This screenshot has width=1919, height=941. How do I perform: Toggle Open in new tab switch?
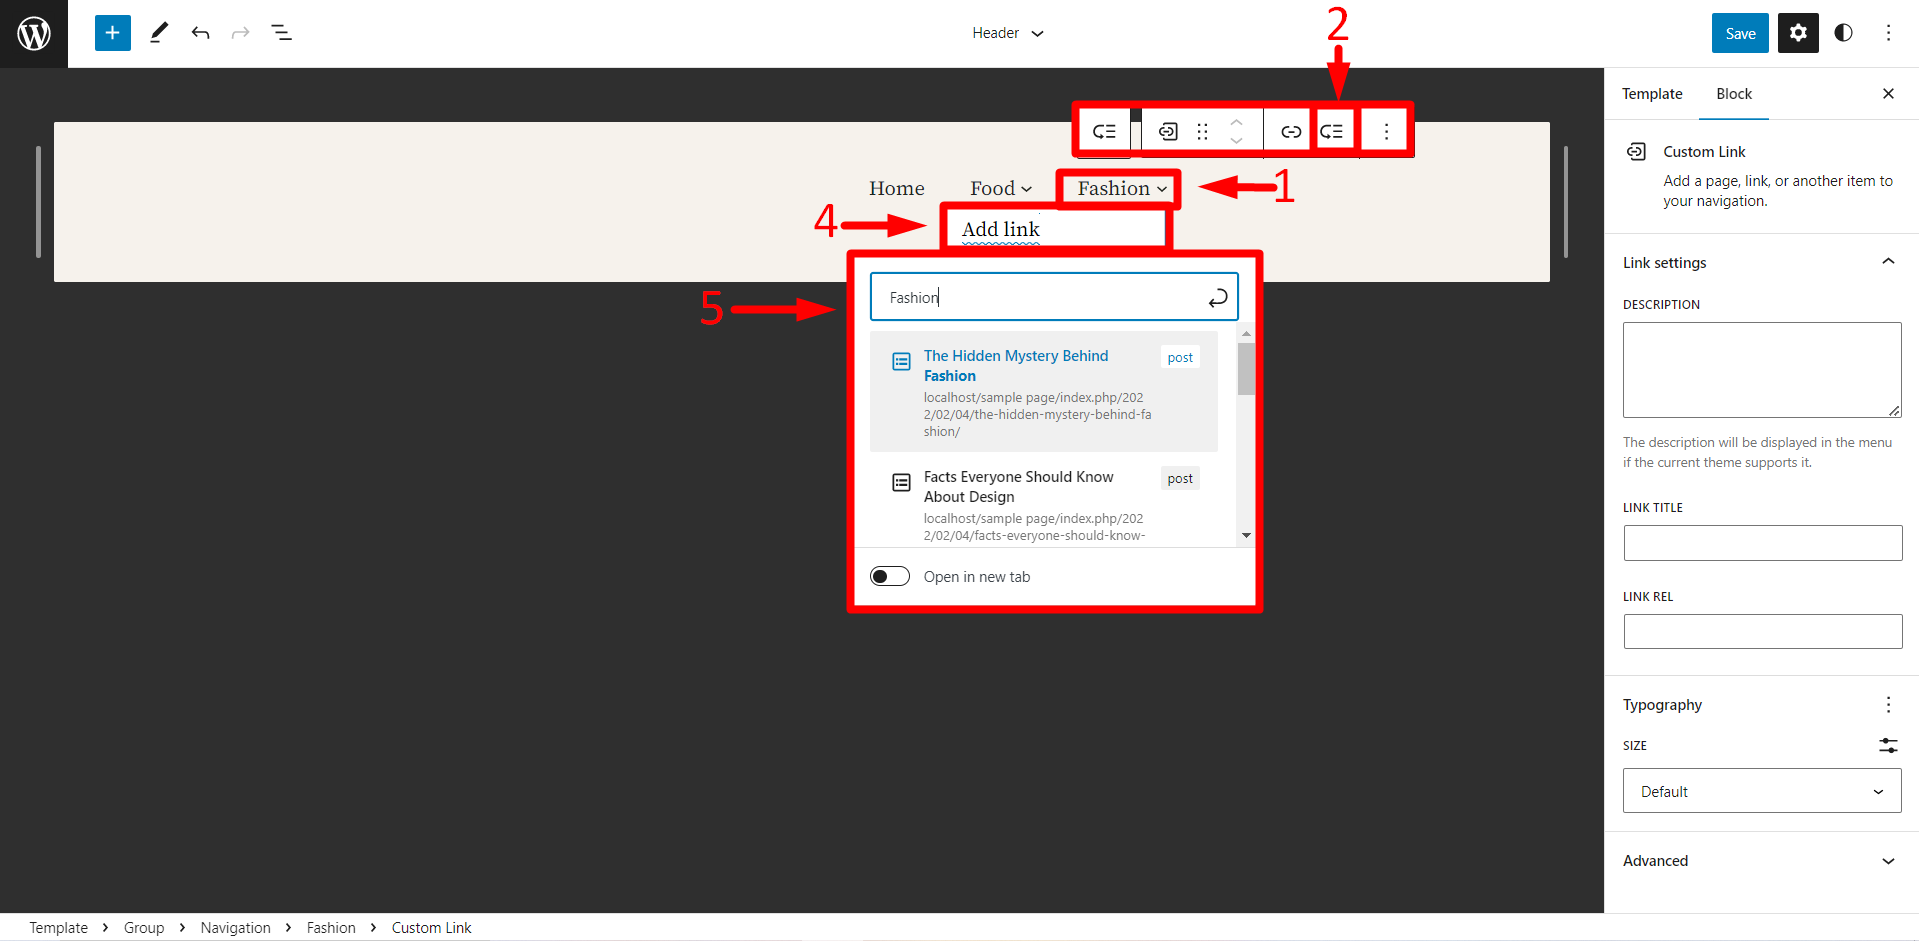pyautogui.click(x=890, y=576)
